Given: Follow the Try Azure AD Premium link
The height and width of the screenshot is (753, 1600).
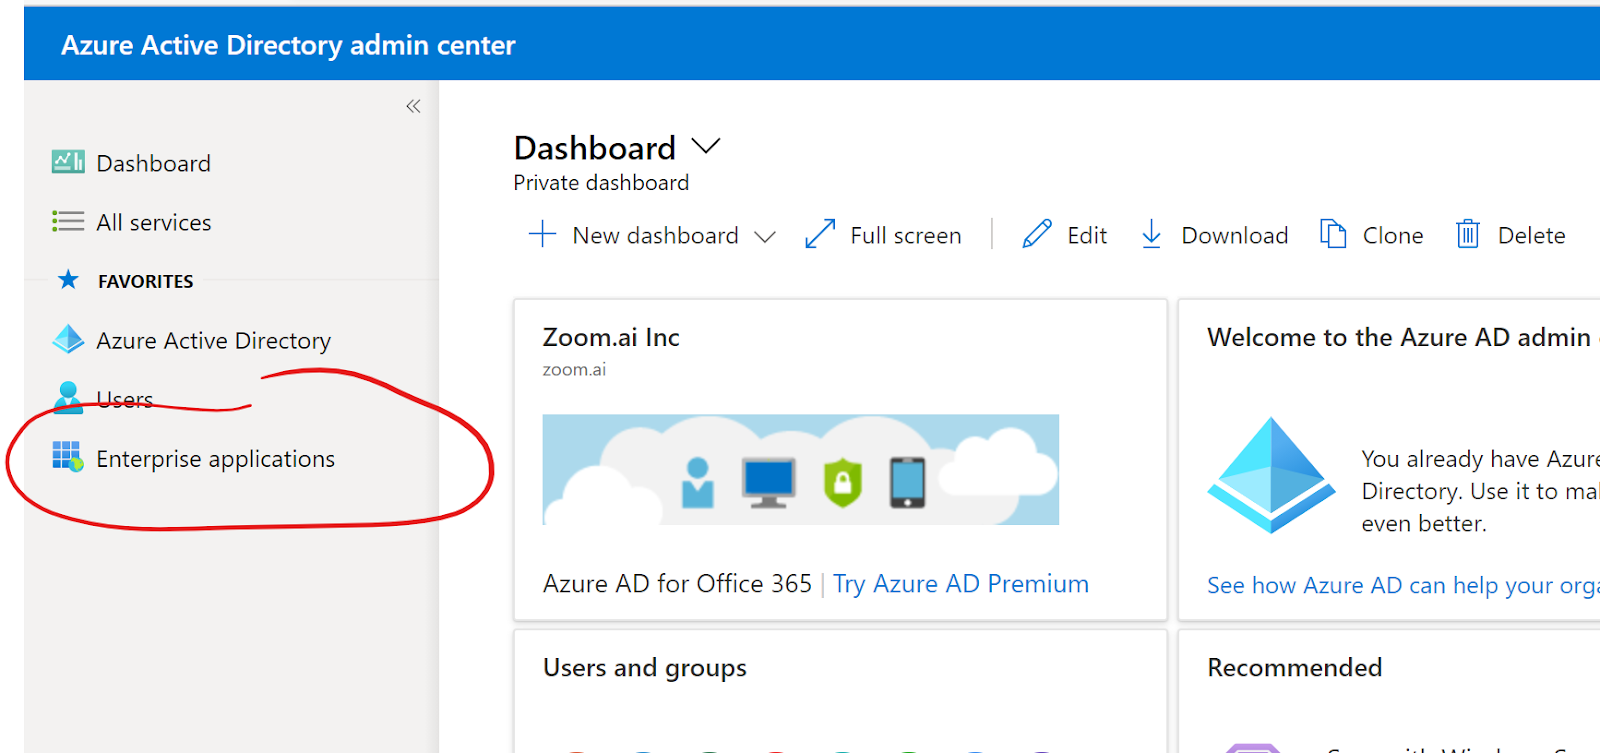Looking at the screenshot, I should click(961, 583).
